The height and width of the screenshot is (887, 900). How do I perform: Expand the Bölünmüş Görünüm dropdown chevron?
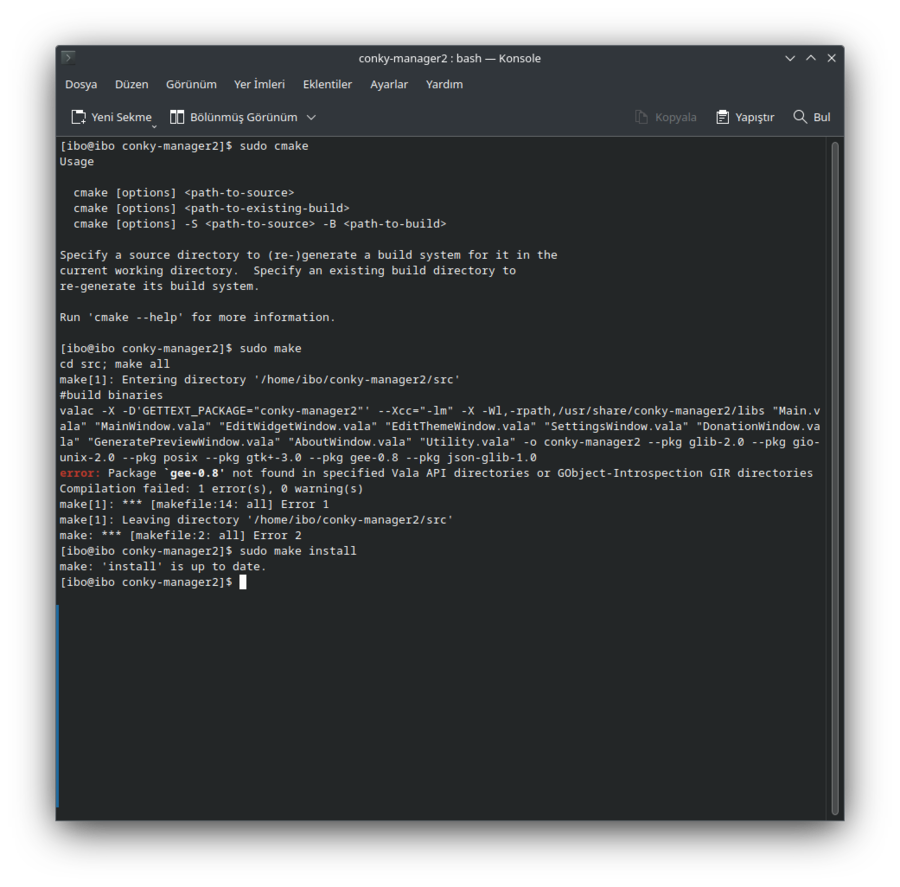point(311,117)
